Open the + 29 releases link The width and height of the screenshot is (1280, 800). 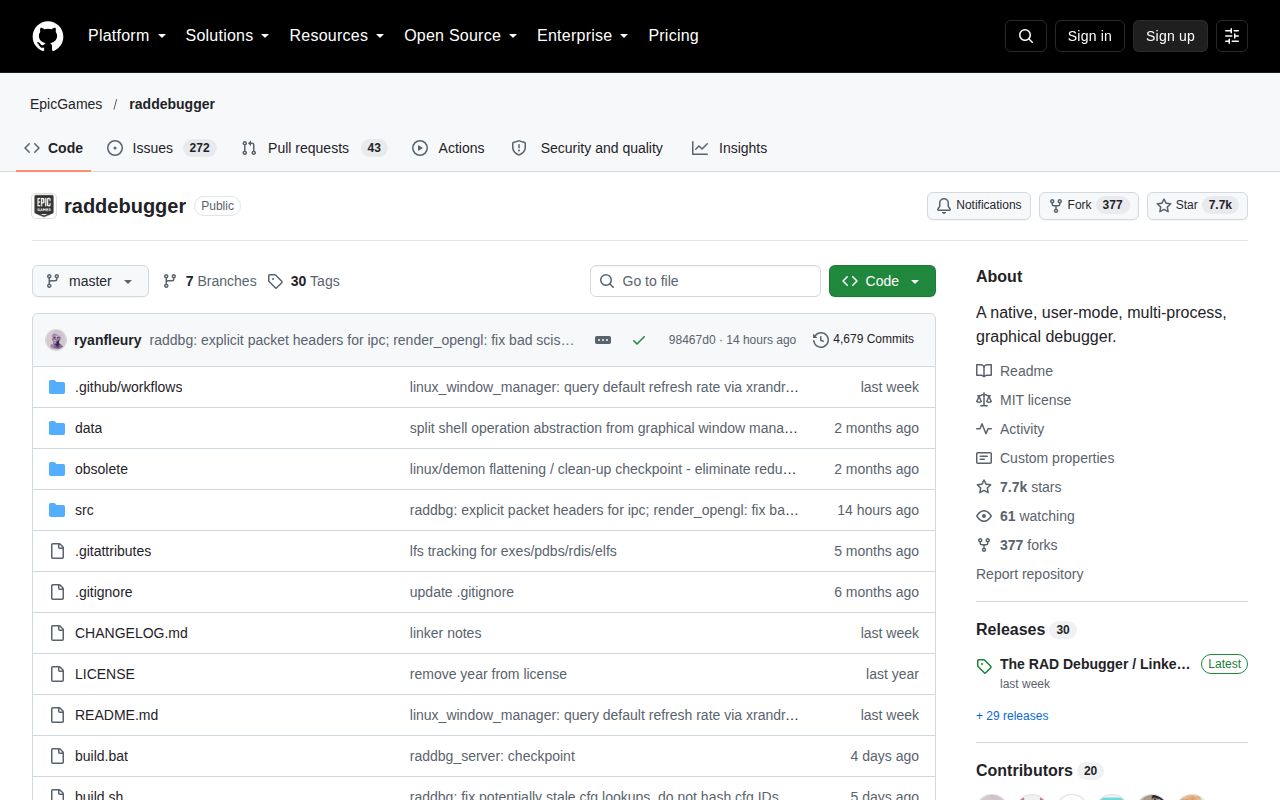tap(1012, 716)
